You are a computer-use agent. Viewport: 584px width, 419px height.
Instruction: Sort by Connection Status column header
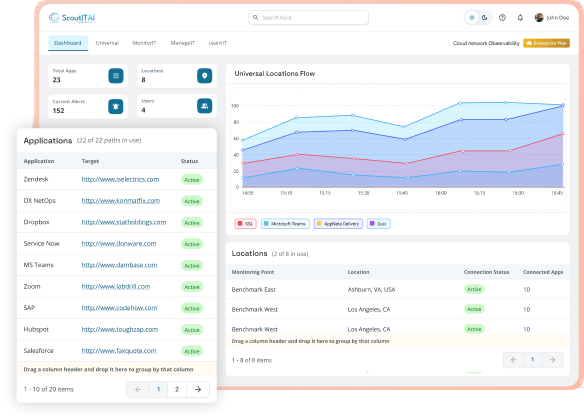point(486,272)
